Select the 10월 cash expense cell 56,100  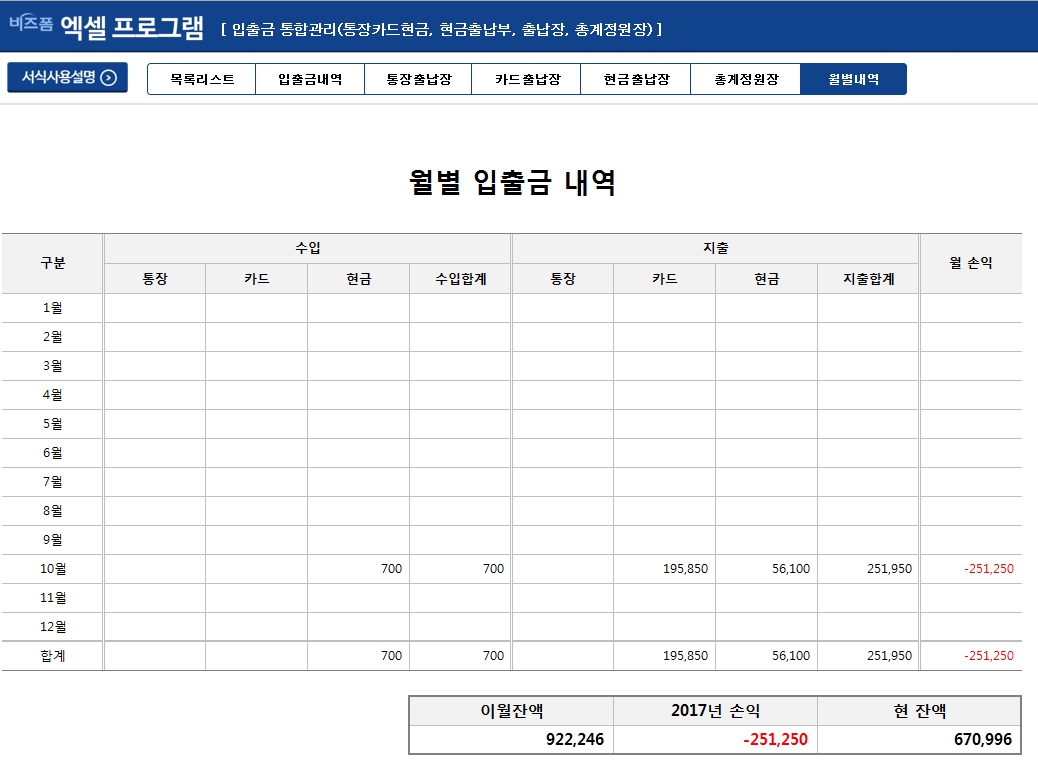(x=766, y=569)
